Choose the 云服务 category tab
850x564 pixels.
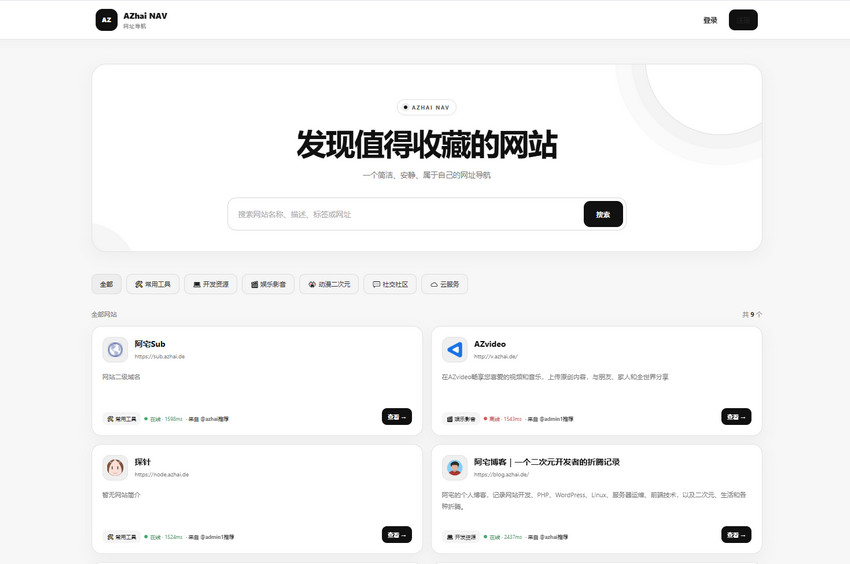point(445,284)
